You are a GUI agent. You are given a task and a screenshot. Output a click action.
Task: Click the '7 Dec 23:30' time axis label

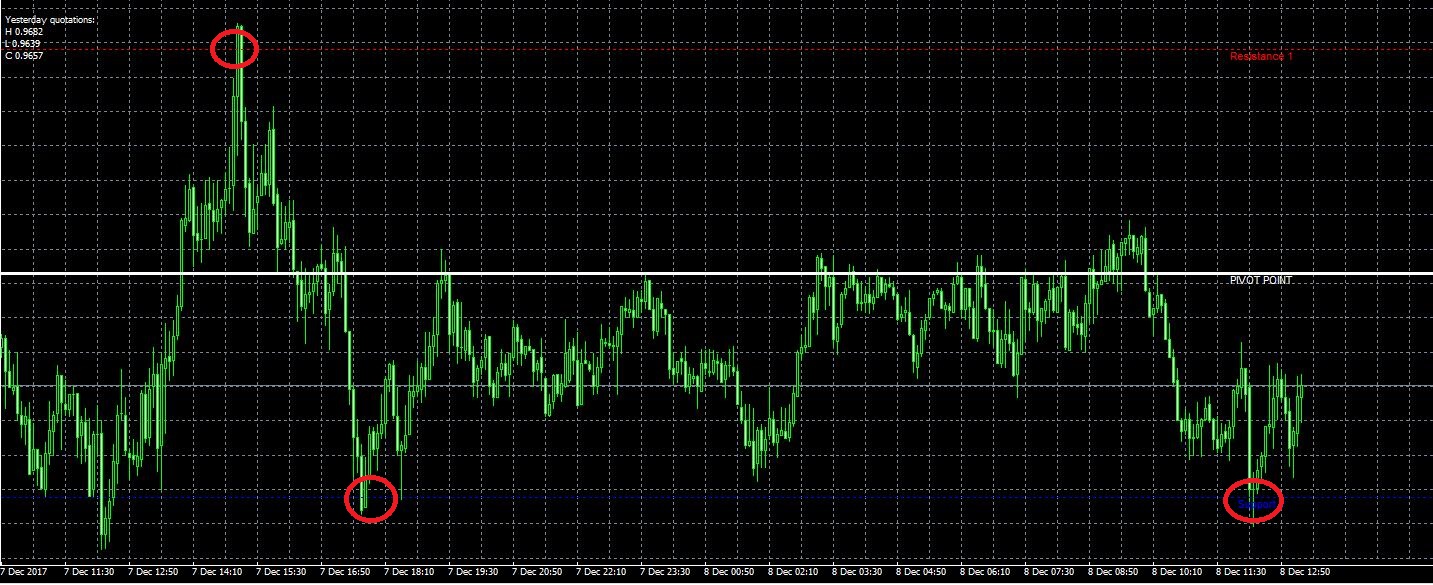click(x=666, y=573)
